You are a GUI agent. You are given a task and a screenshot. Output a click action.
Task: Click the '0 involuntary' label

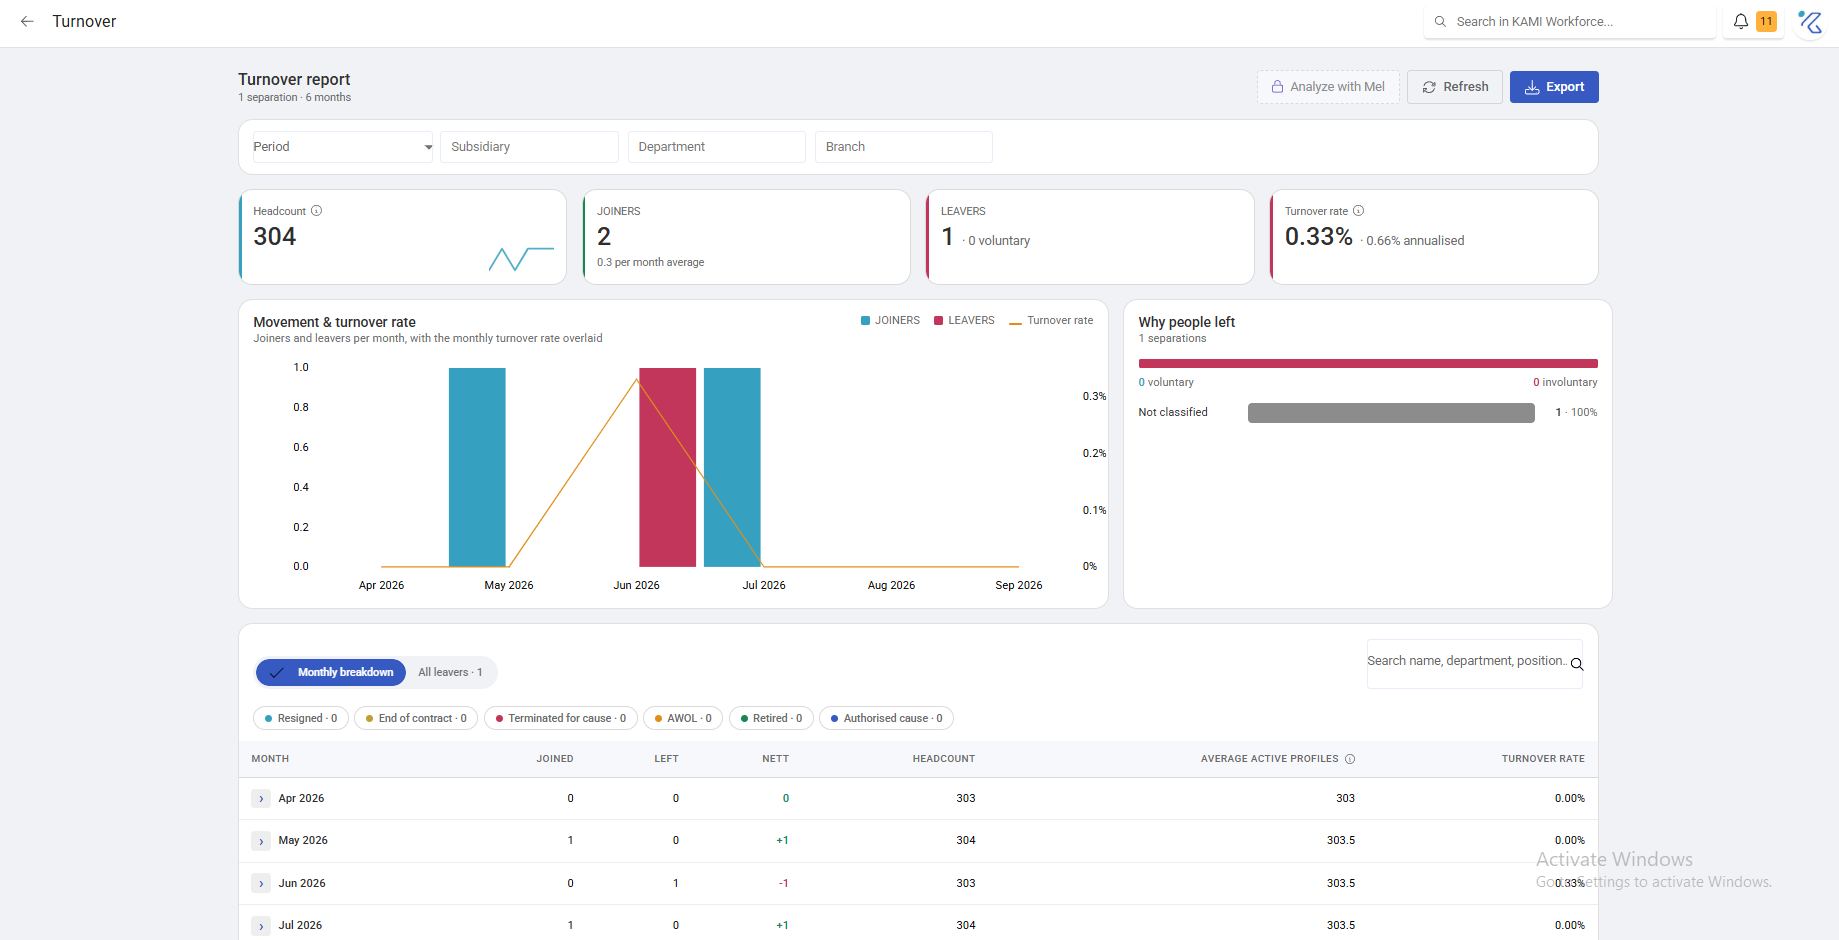[1565, 383]
